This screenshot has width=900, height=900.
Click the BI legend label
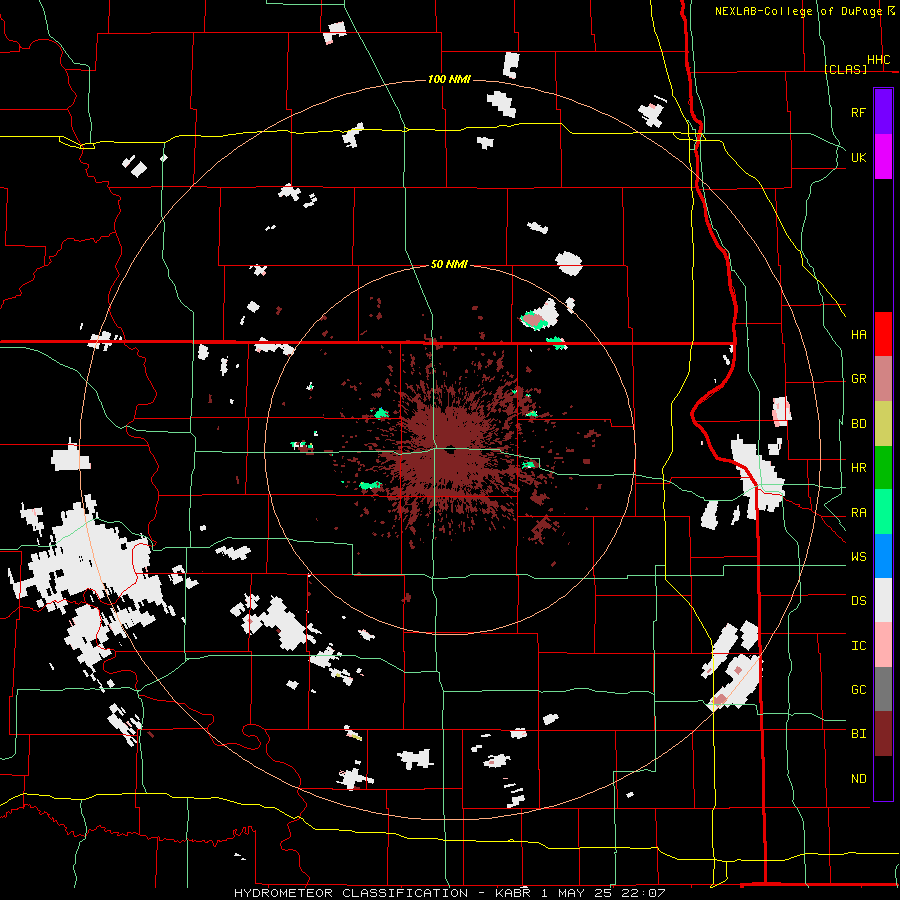(x=859, y=734)
